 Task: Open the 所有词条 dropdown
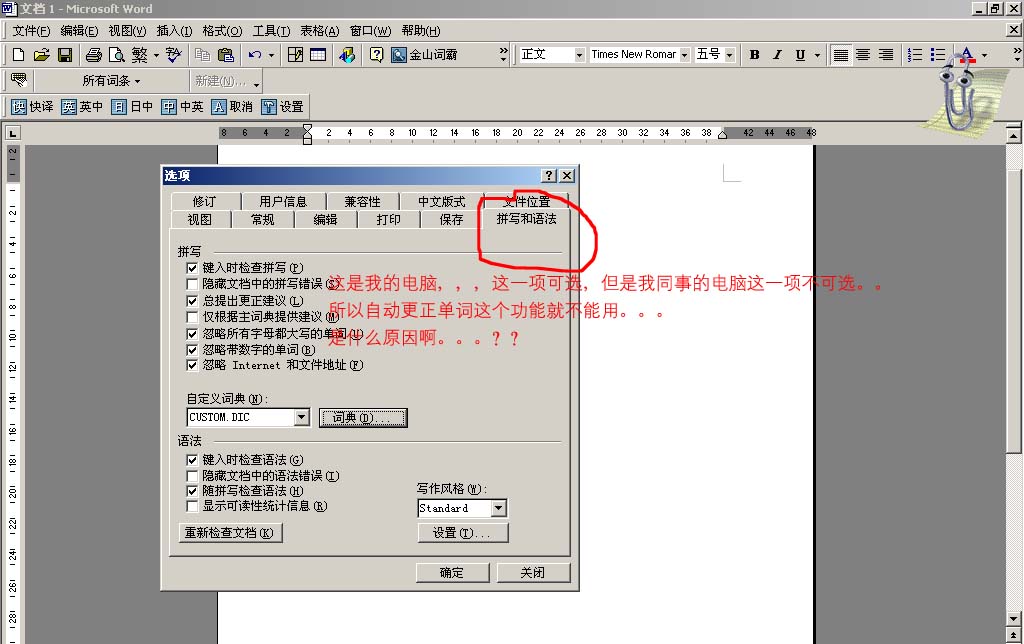click(111, 80)
